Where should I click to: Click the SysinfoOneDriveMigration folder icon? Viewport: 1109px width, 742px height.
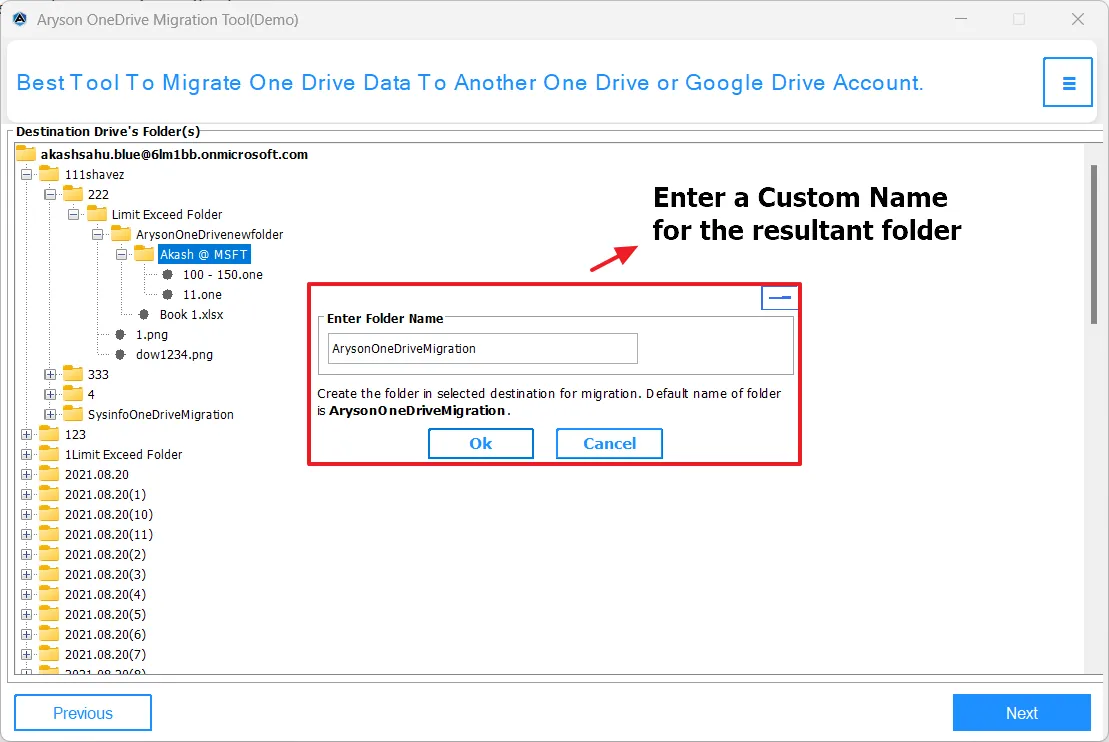coord(73,414)
